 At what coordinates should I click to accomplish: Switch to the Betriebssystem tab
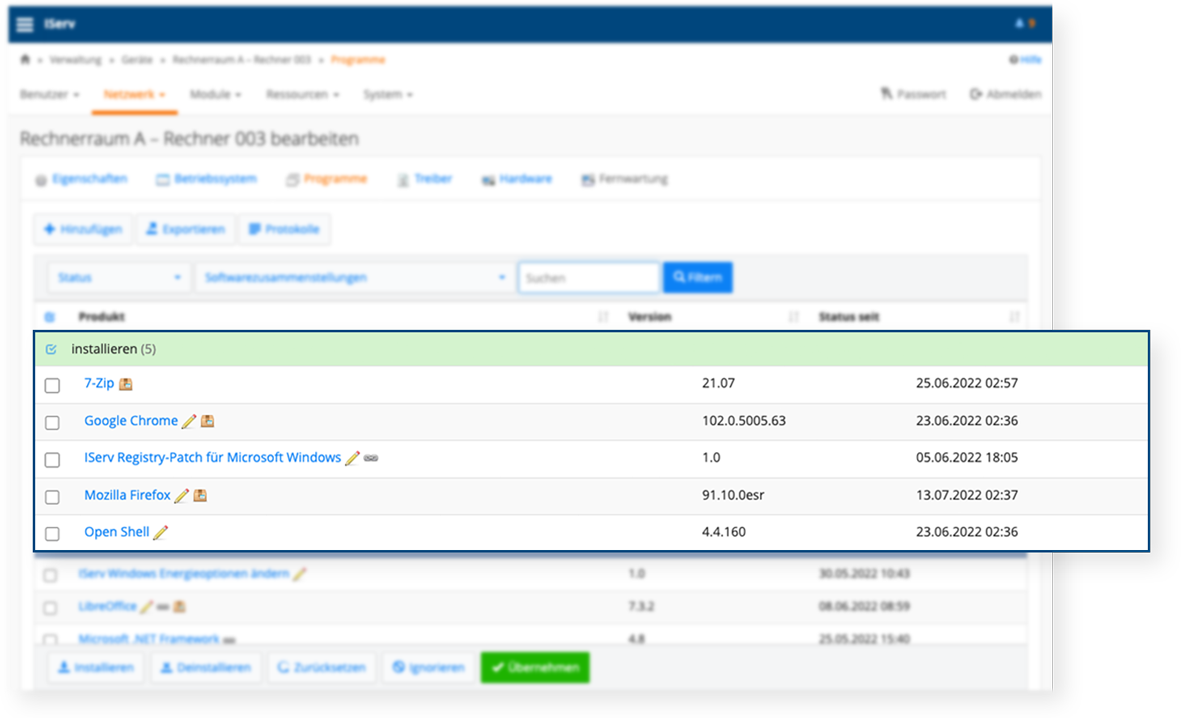(x=207, y=179)
